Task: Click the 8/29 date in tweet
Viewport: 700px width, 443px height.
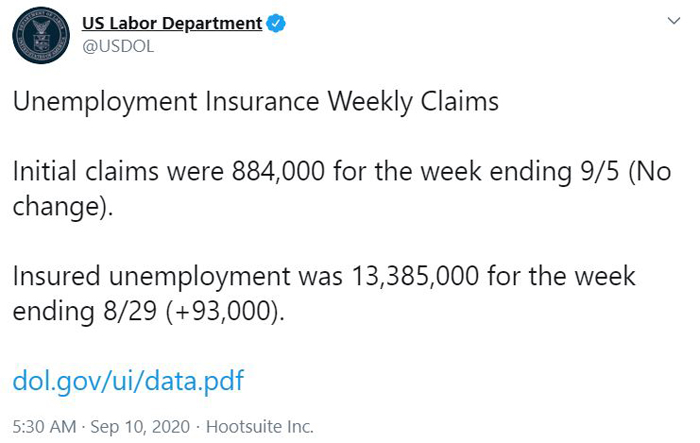Action: [130, 311]
